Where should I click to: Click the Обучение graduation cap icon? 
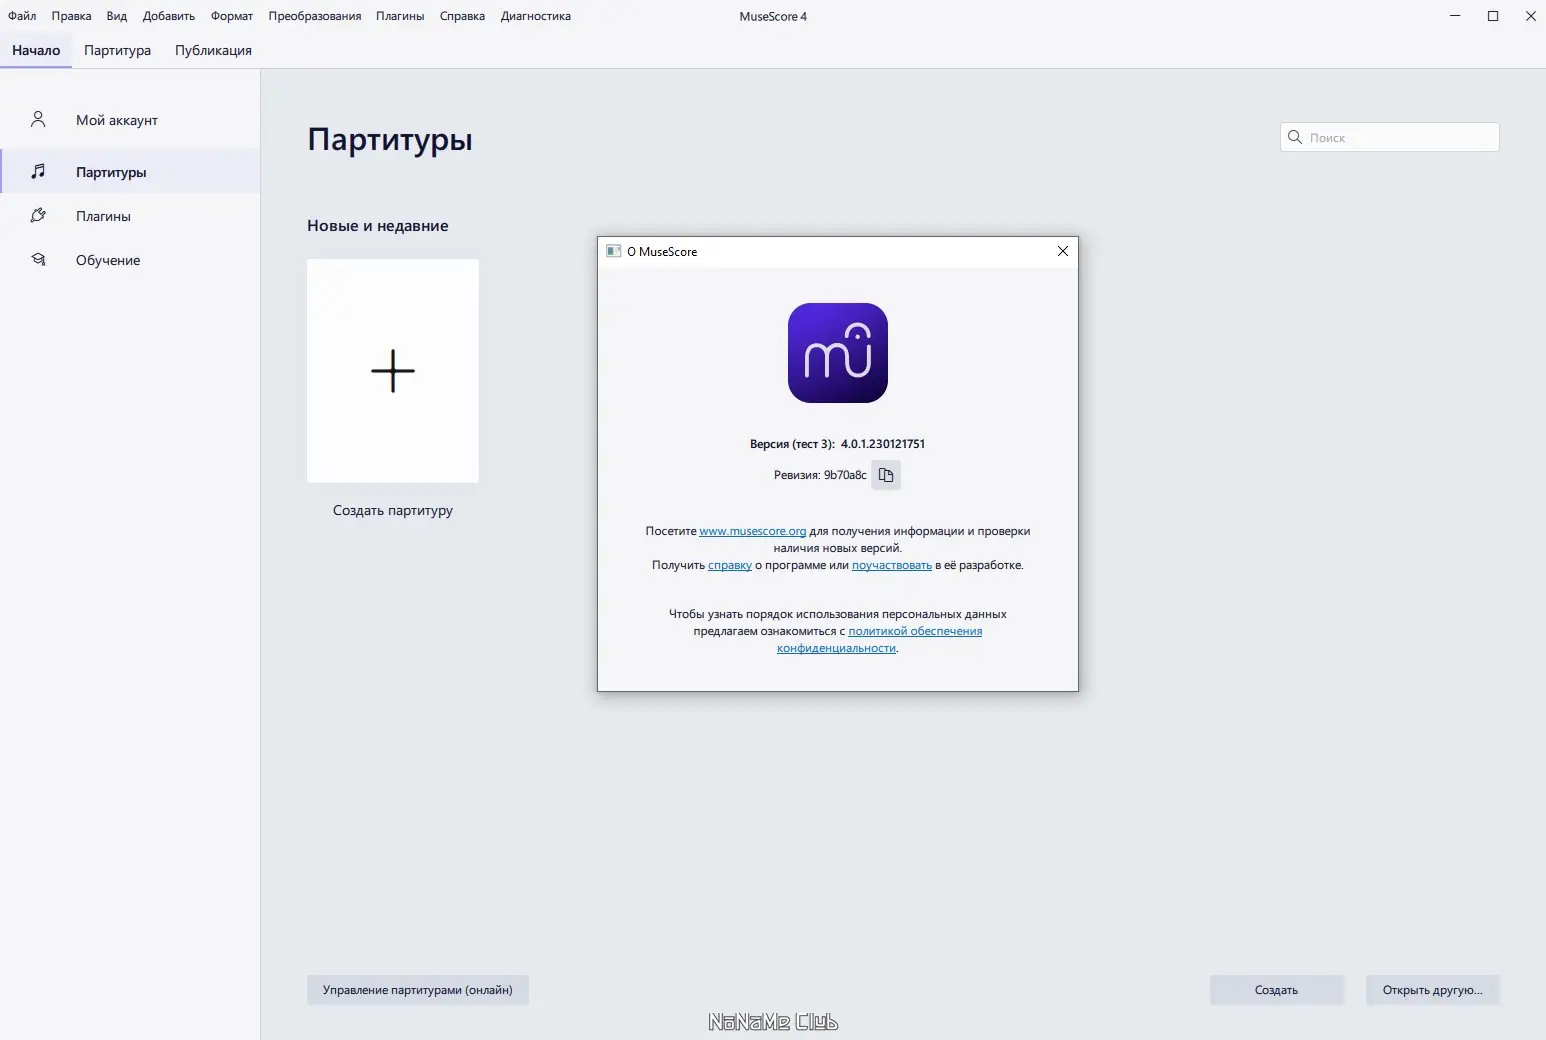tap(38, 259)
